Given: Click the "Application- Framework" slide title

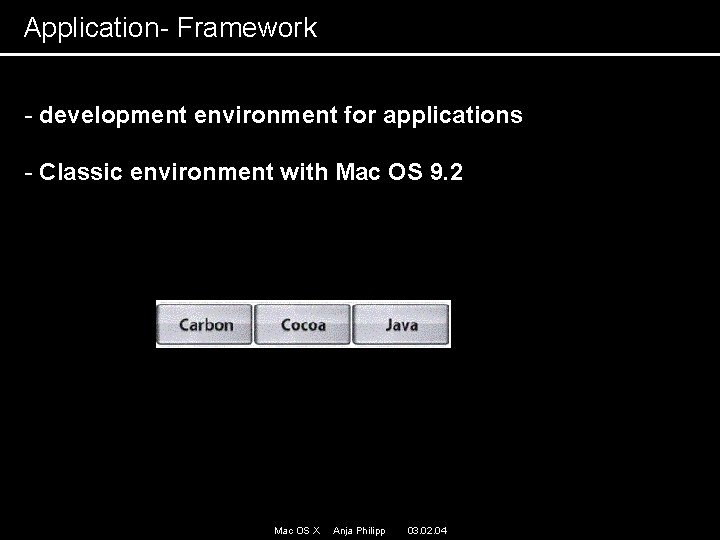Looking at the screenshot, I should pyautogui.click(x=170, y=28).
